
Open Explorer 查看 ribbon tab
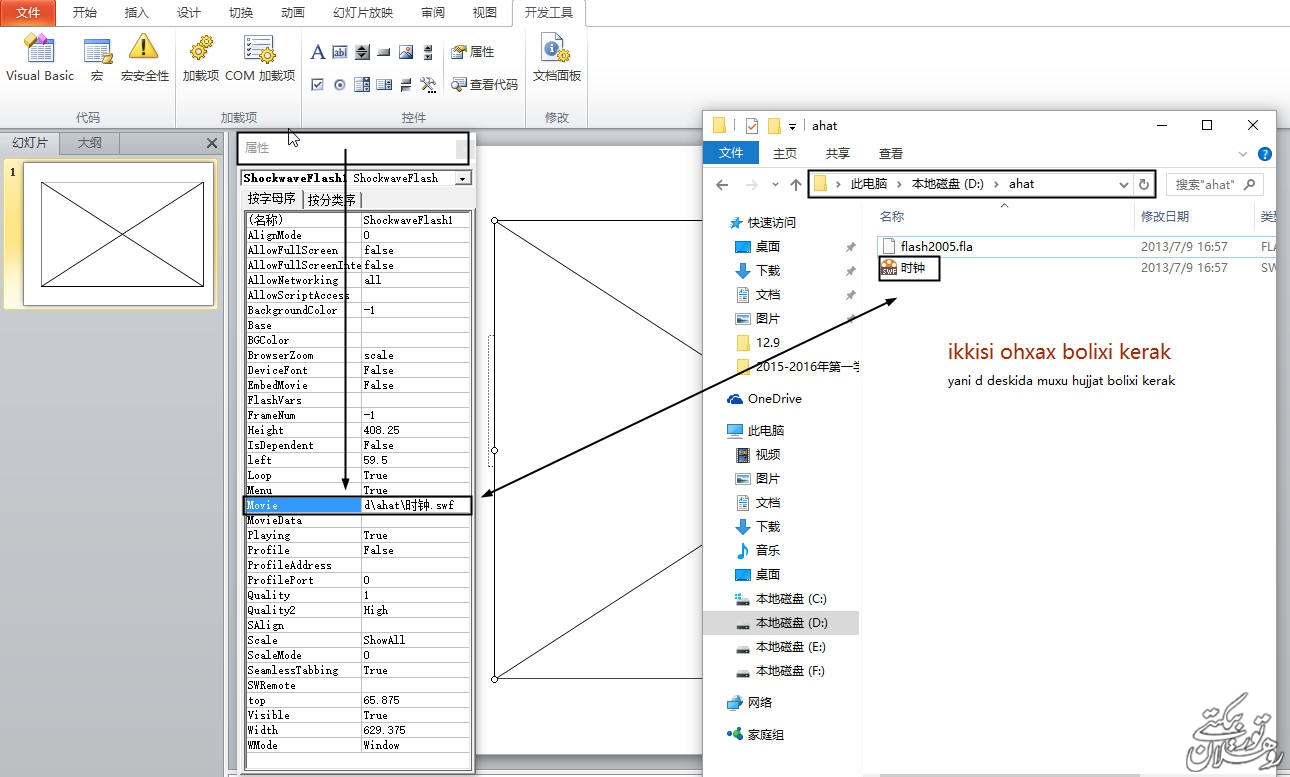(891, 153)
